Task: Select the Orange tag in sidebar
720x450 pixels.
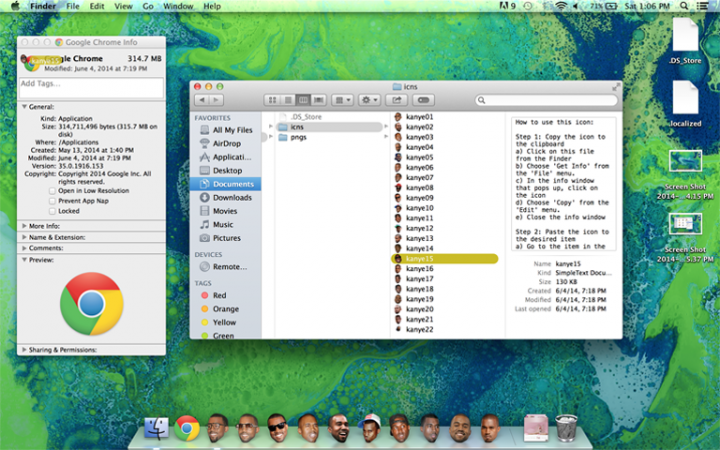Action: point(226,309)
